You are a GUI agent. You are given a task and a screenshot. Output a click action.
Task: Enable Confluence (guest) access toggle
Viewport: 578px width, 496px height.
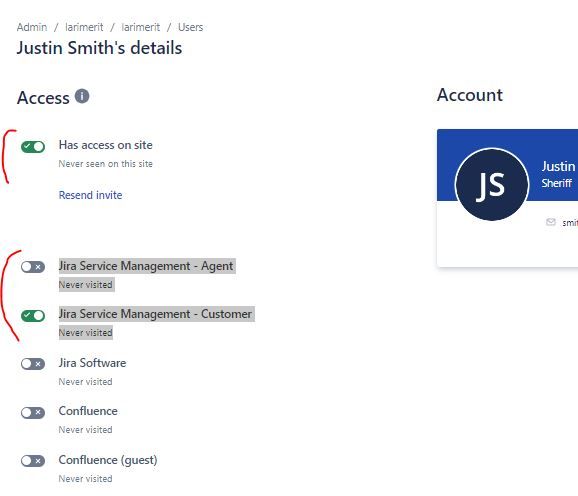pyautogui.click(x=33, y=461)
